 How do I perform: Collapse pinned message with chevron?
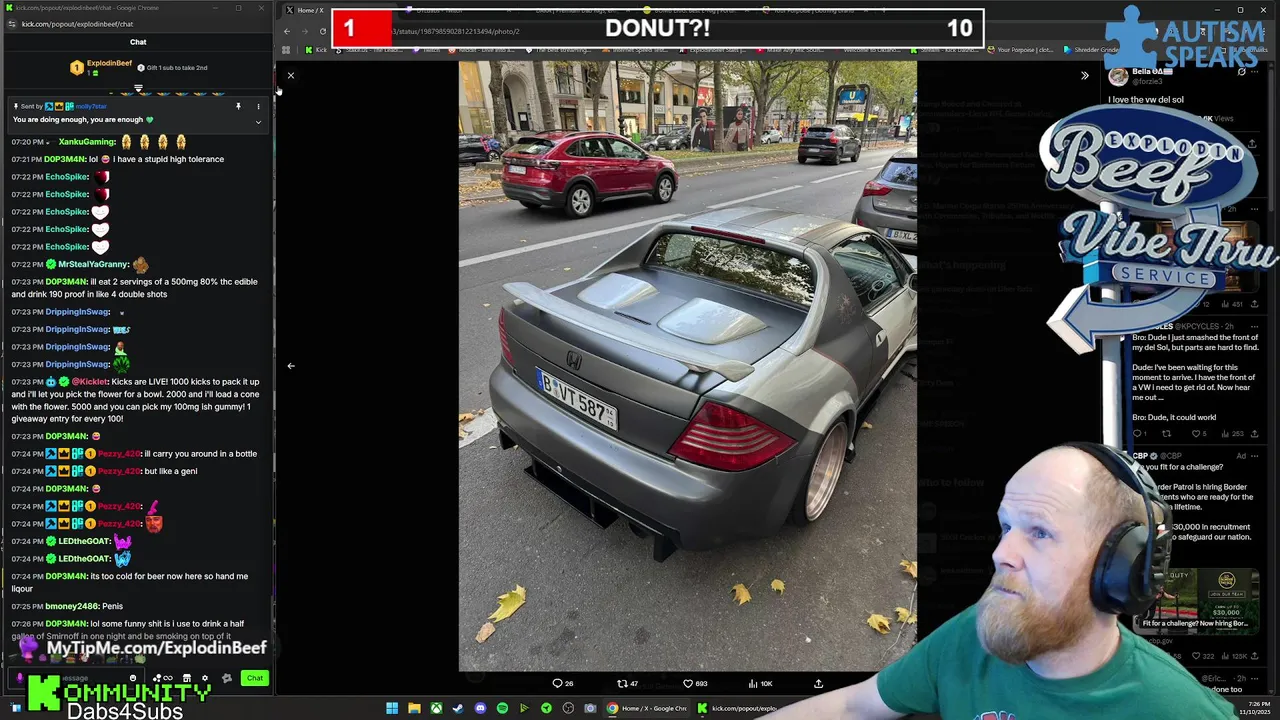[258, 122]
